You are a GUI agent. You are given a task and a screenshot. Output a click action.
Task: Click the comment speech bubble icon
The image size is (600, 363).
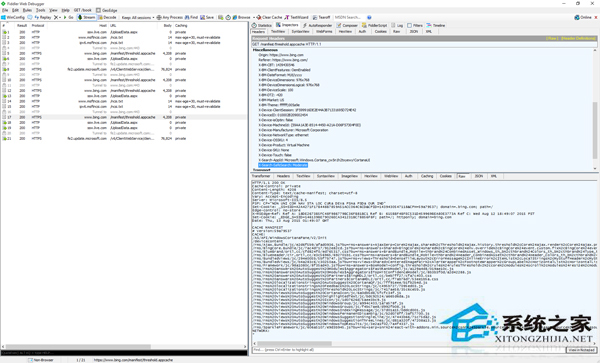30,17
